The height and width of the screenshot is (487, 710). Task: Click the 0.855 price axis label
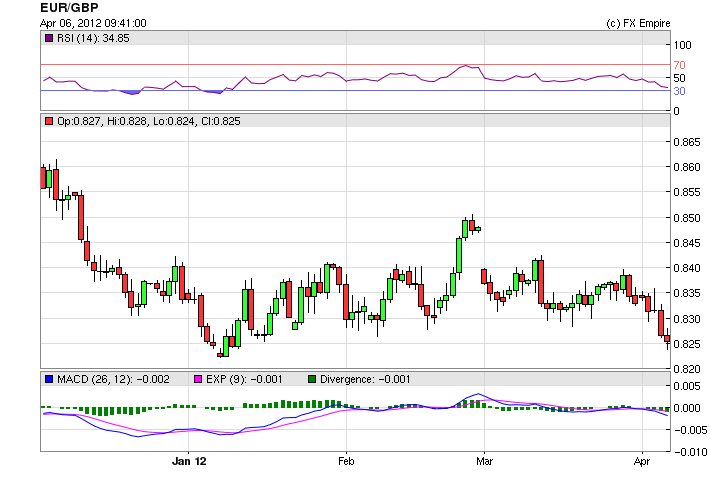click(x=687, y=192)
